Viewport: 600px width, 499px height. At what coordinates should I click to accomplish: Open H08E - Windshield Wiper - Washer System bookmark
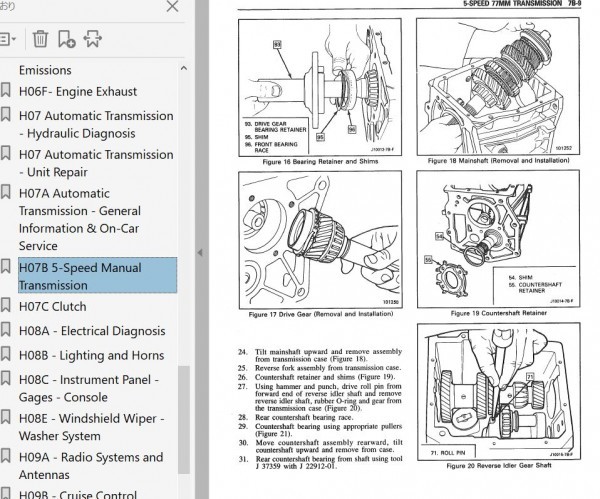(91, 427)
